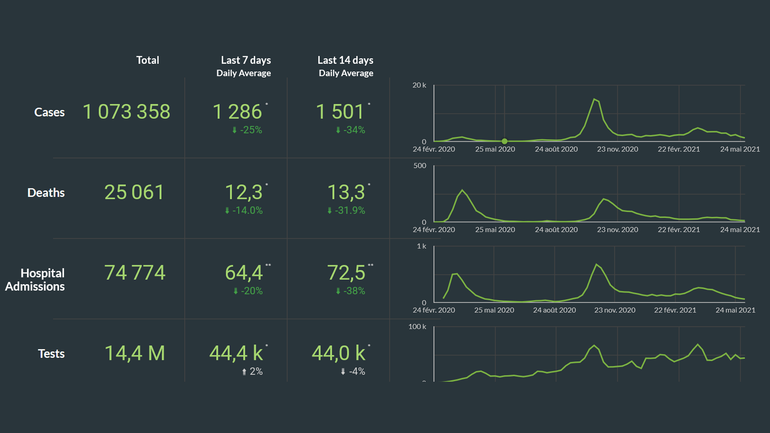Viewport: 770px width, 433px height.
Task: Select the Hospital Admissions row label
Action: point(43,279)
